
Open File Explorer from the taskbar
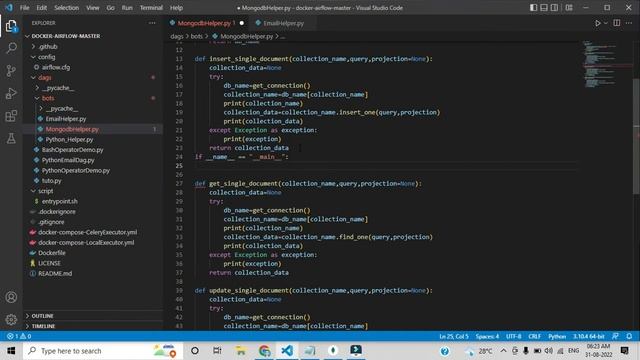point(241,351)
